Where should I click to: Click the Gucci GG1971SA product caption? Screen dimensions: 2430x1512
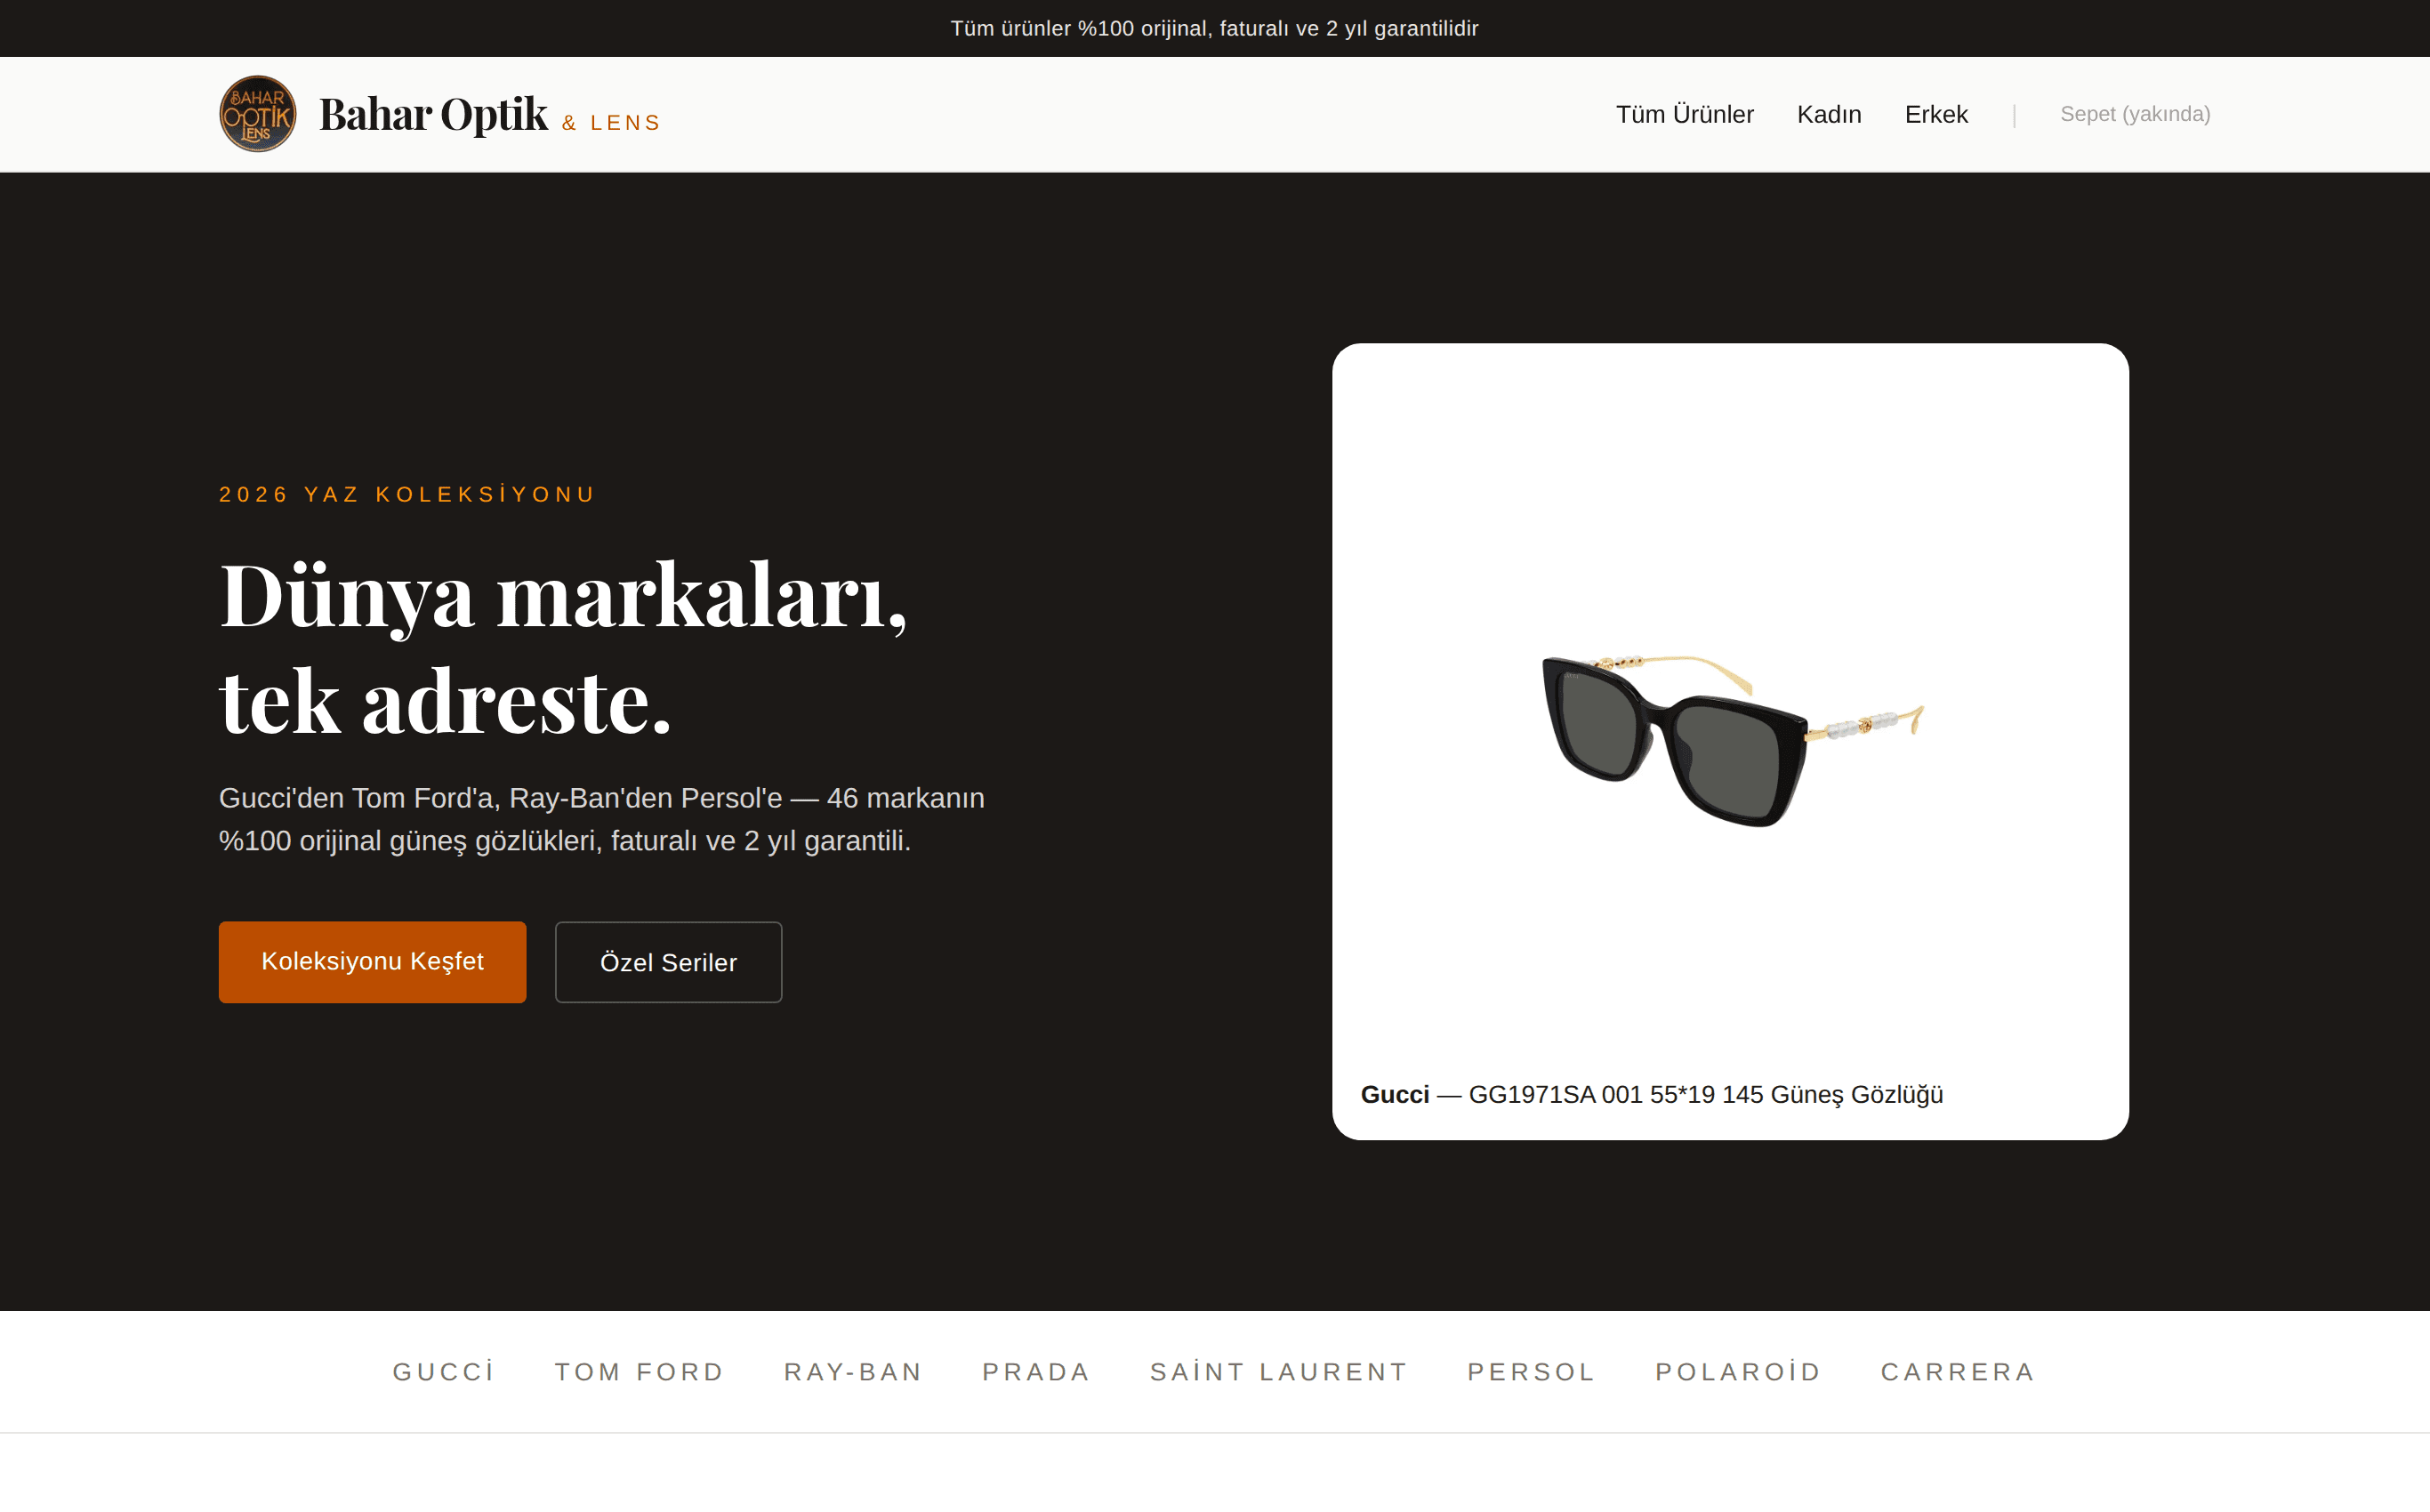[1652, 1095]
